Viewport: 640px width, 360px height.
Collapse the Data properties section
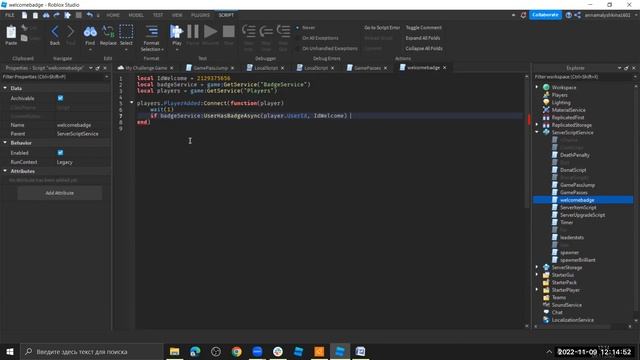click(x=5, y=88)
